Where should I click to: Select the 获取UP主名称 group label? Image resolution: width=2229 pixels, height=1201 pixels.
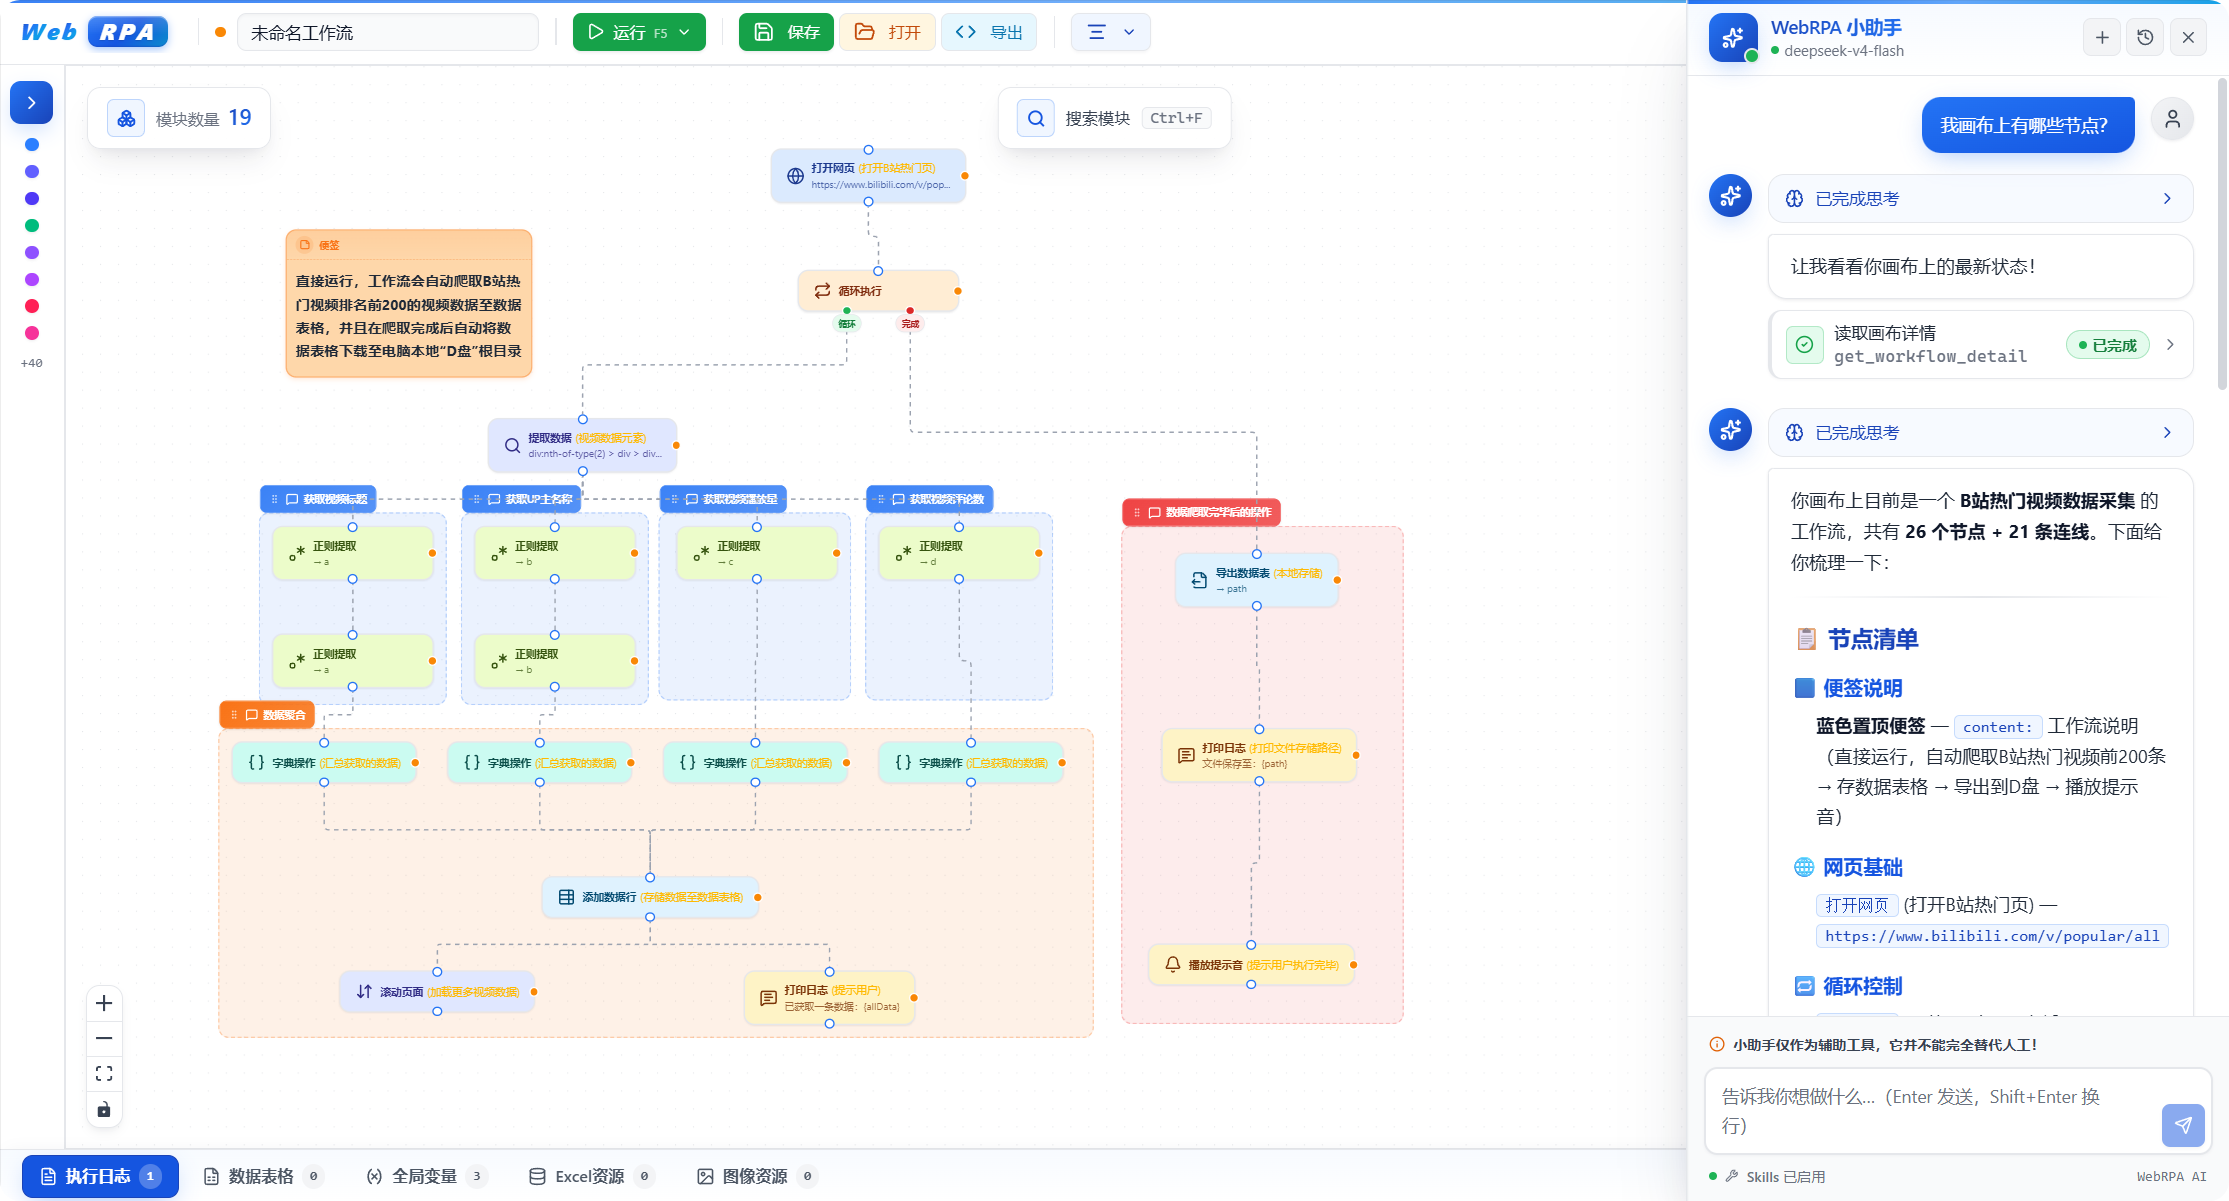521,499
